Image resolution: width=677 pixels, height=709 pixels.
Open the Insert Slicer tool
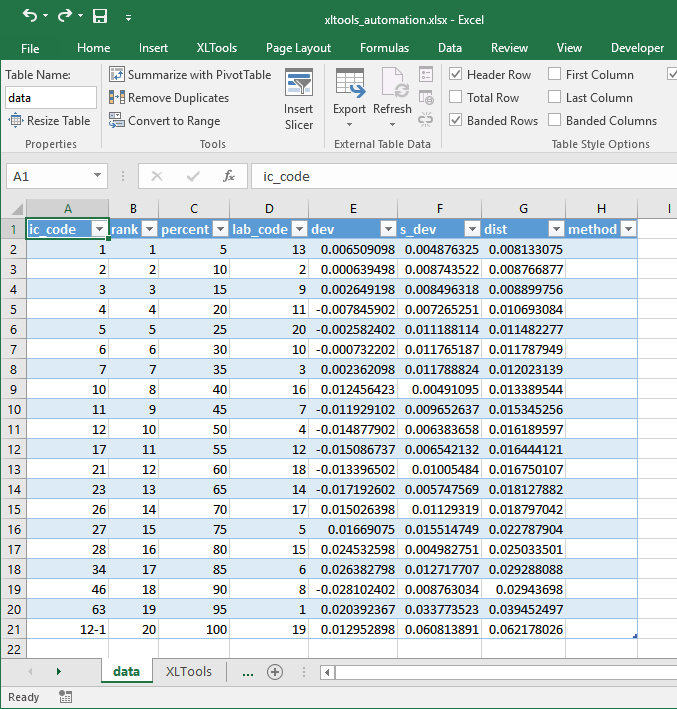click(x=298, y=99)
